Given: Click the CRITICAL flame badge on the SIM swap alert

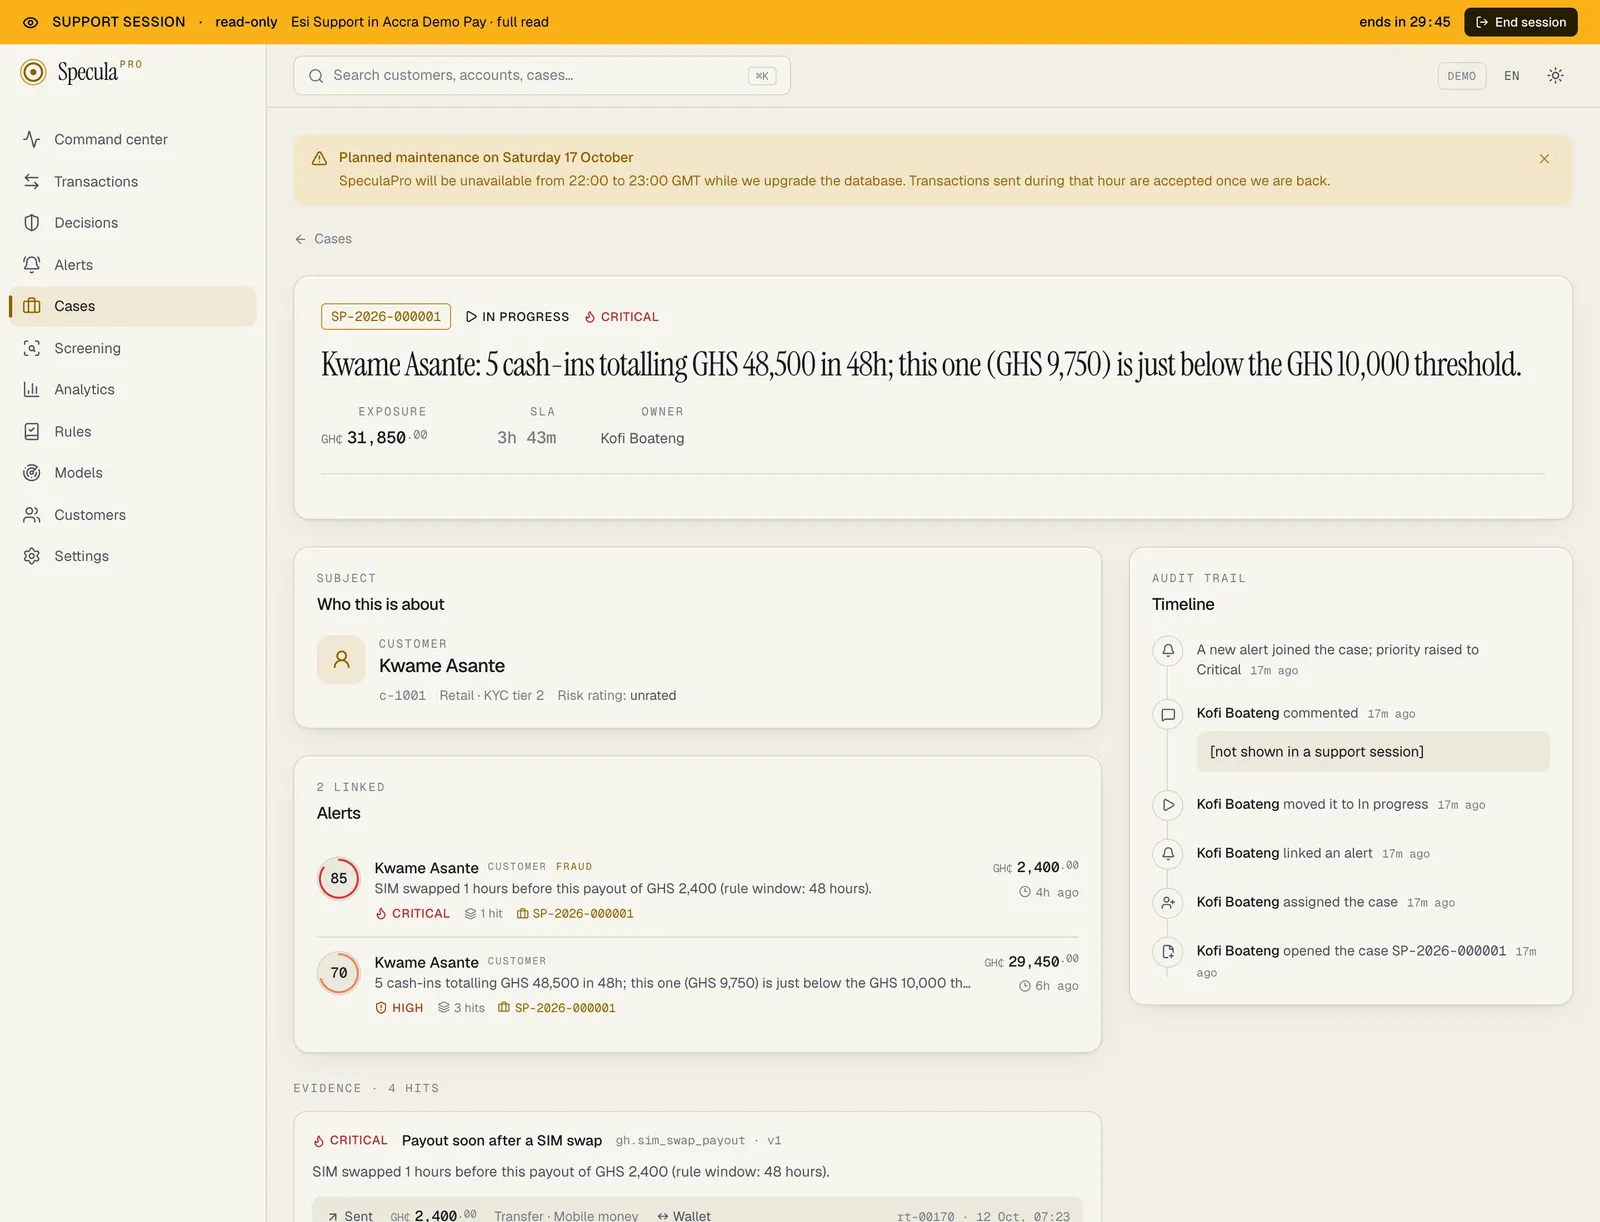Looking at the screenshot, I should (x=412, y=914).
